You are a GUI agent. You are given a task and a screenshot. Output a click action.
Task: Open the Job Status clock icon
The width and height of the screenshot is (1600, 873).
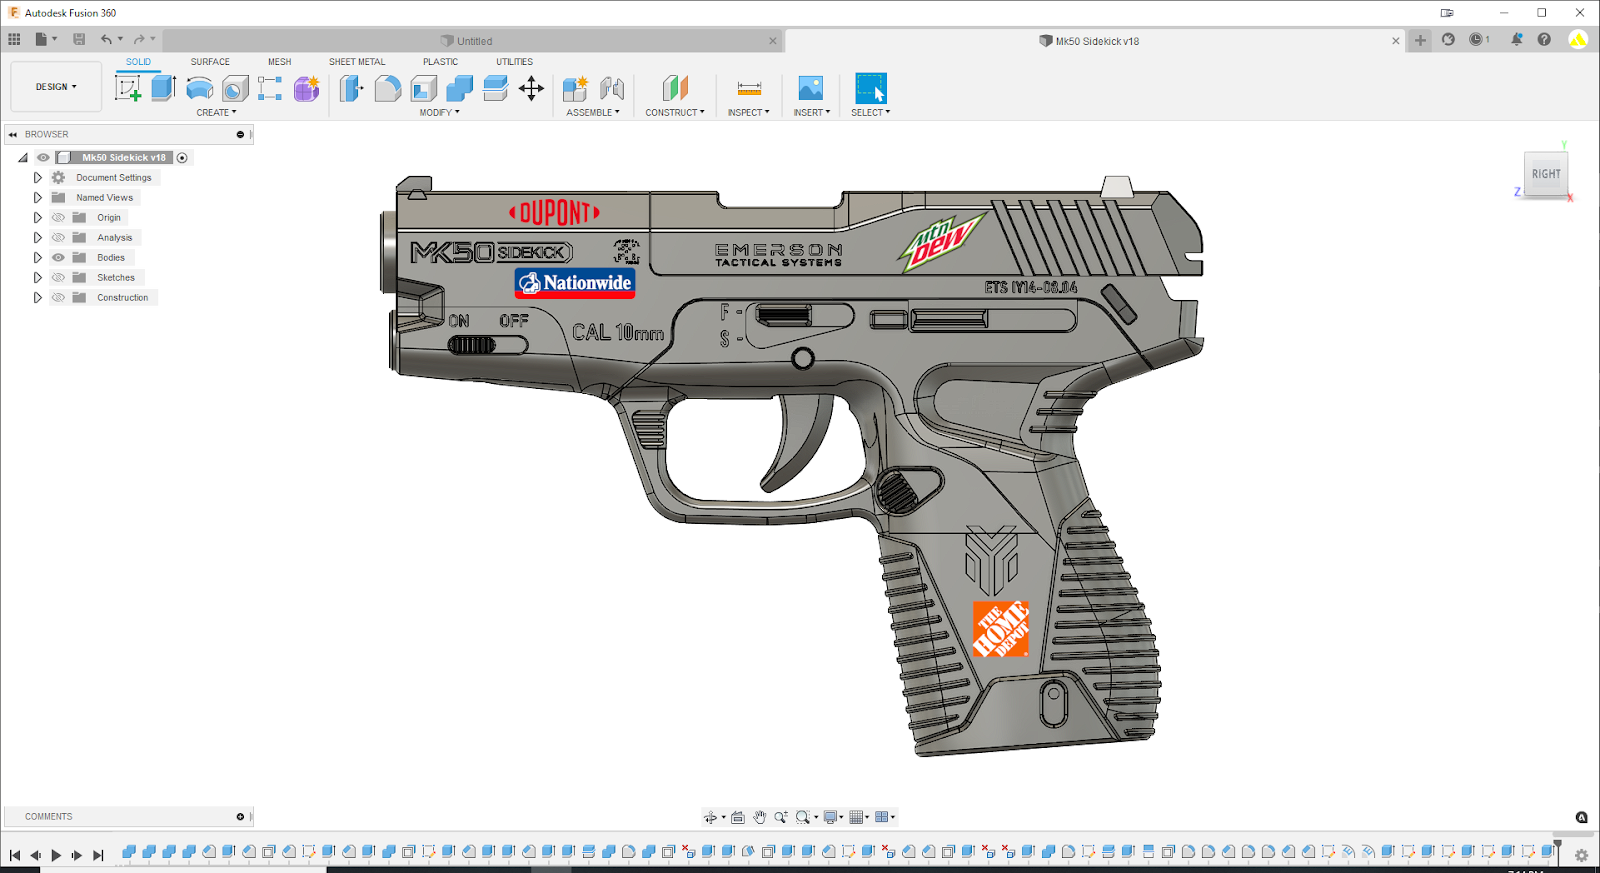(1476, 40)
